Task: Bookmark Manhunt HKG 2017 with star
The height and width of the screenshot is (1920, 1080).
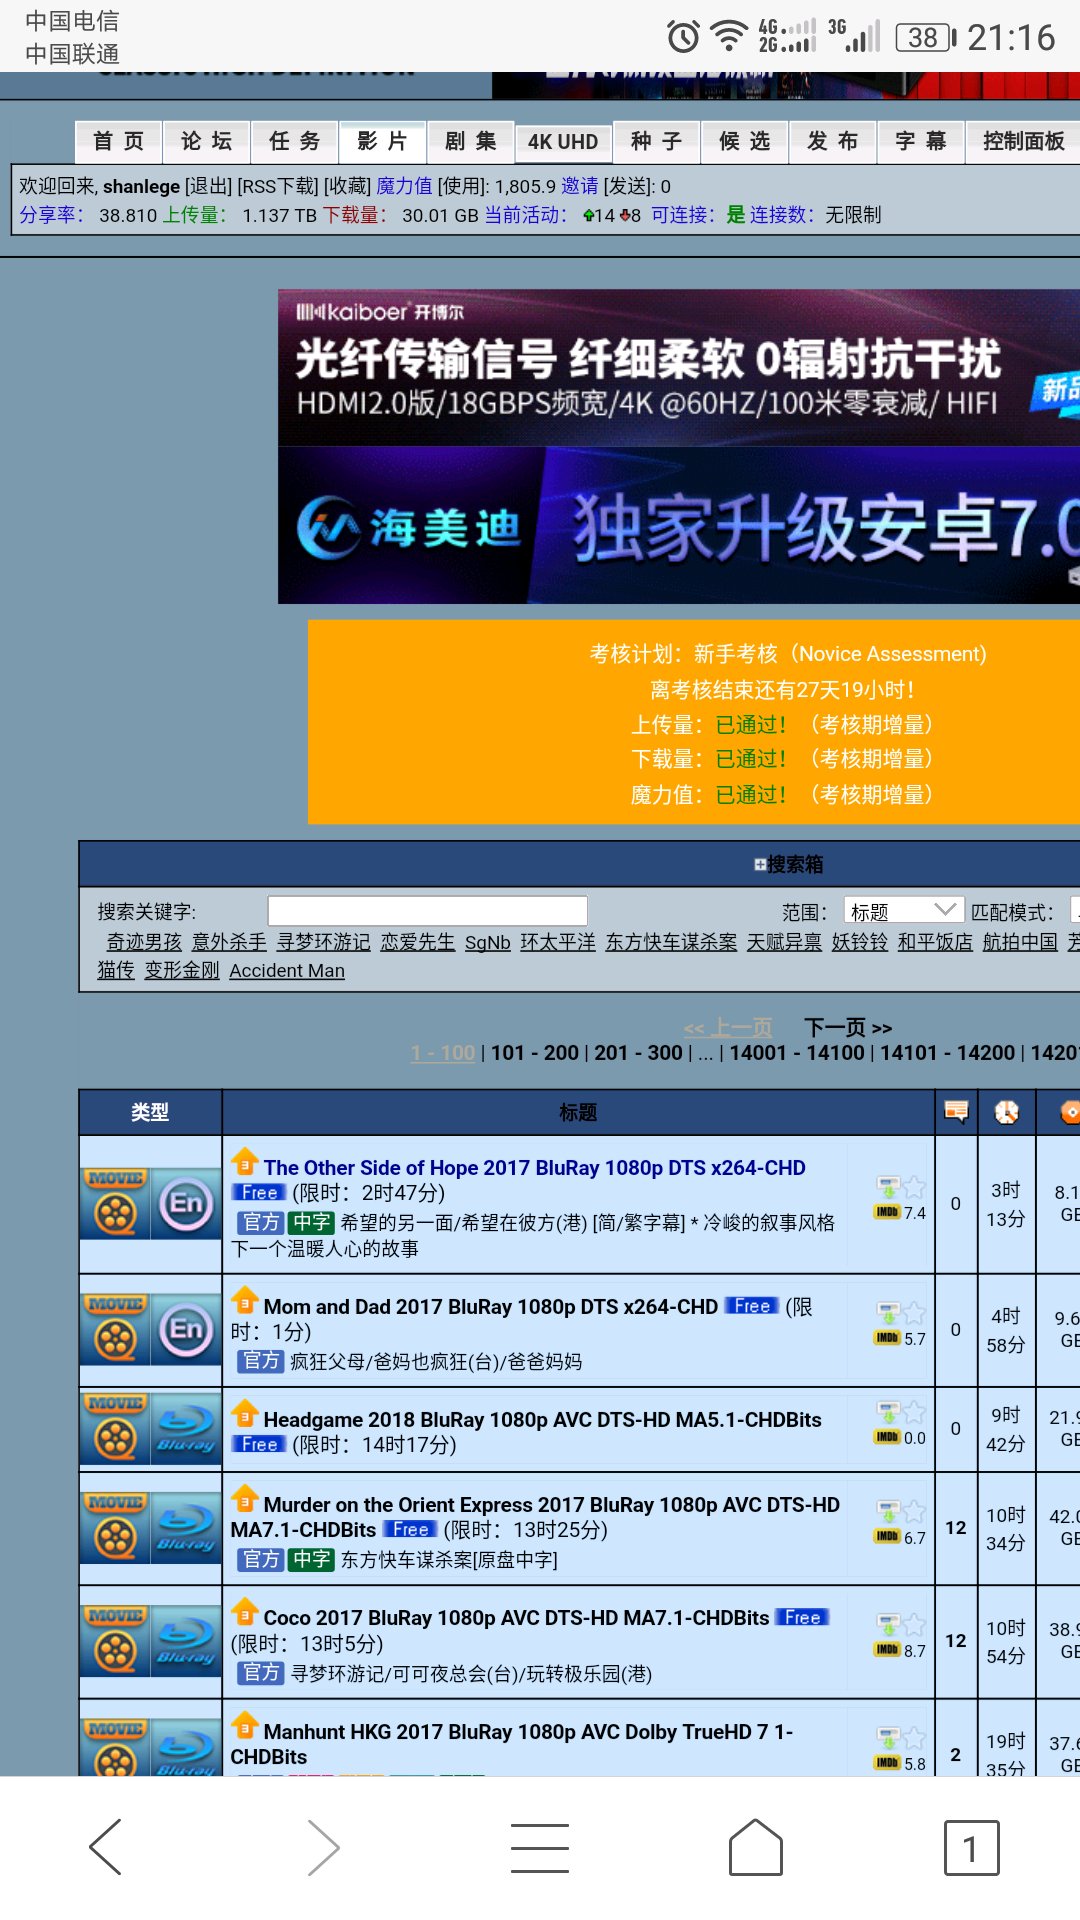Action: pos(914,1738)
